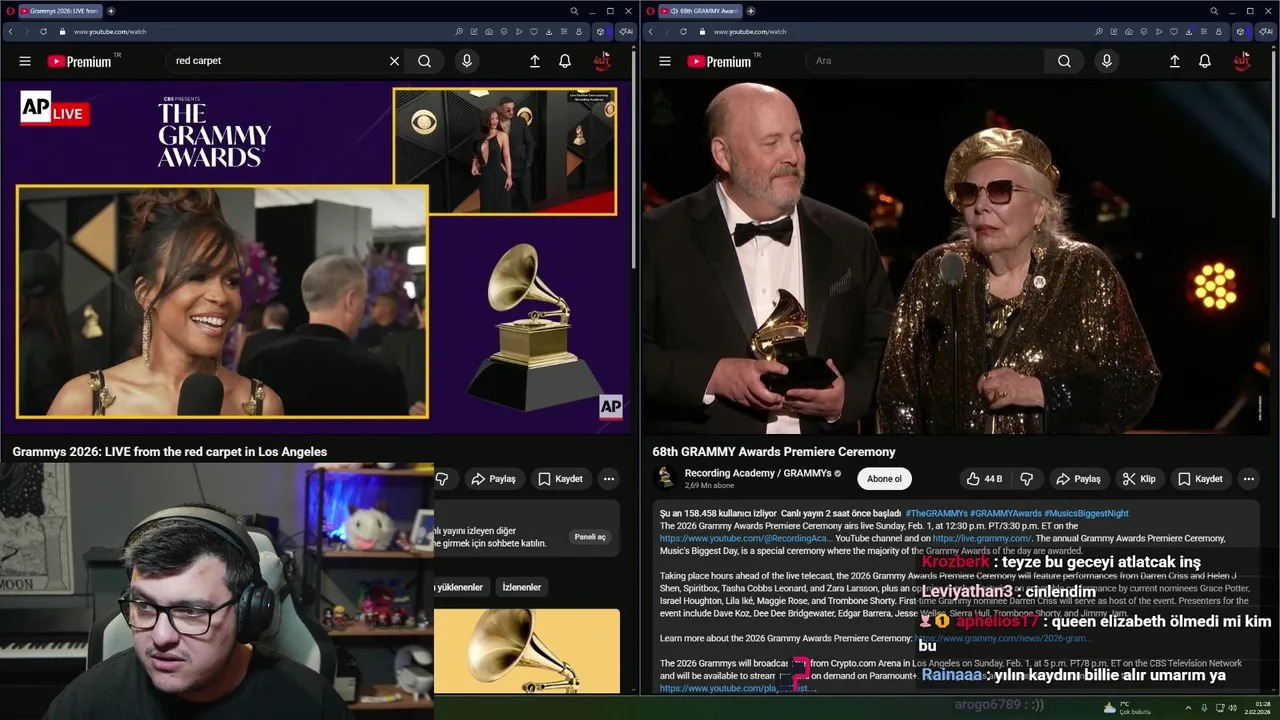Image resolution: width=1280 pixels, height=720 pixels.
Task: Open weather widget in taskbar
Action: click(x=1127, y=708)
